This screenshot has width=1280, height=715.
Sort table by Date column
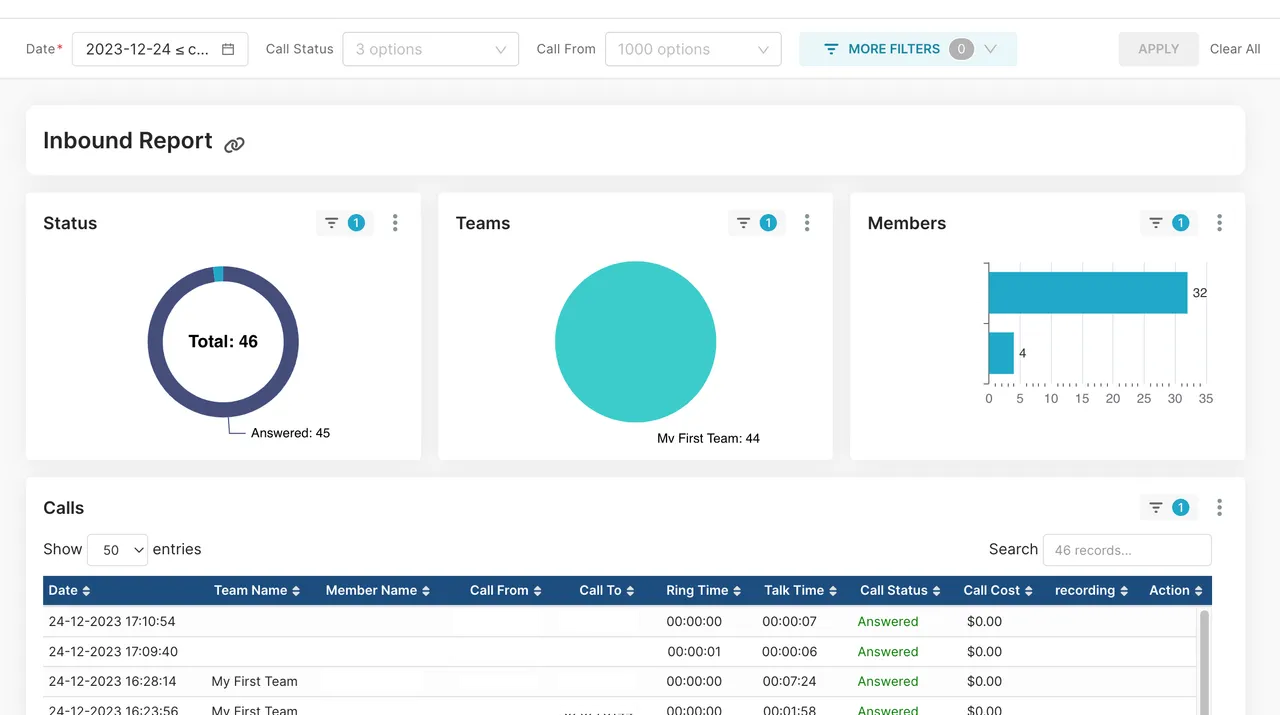point(70,590)
